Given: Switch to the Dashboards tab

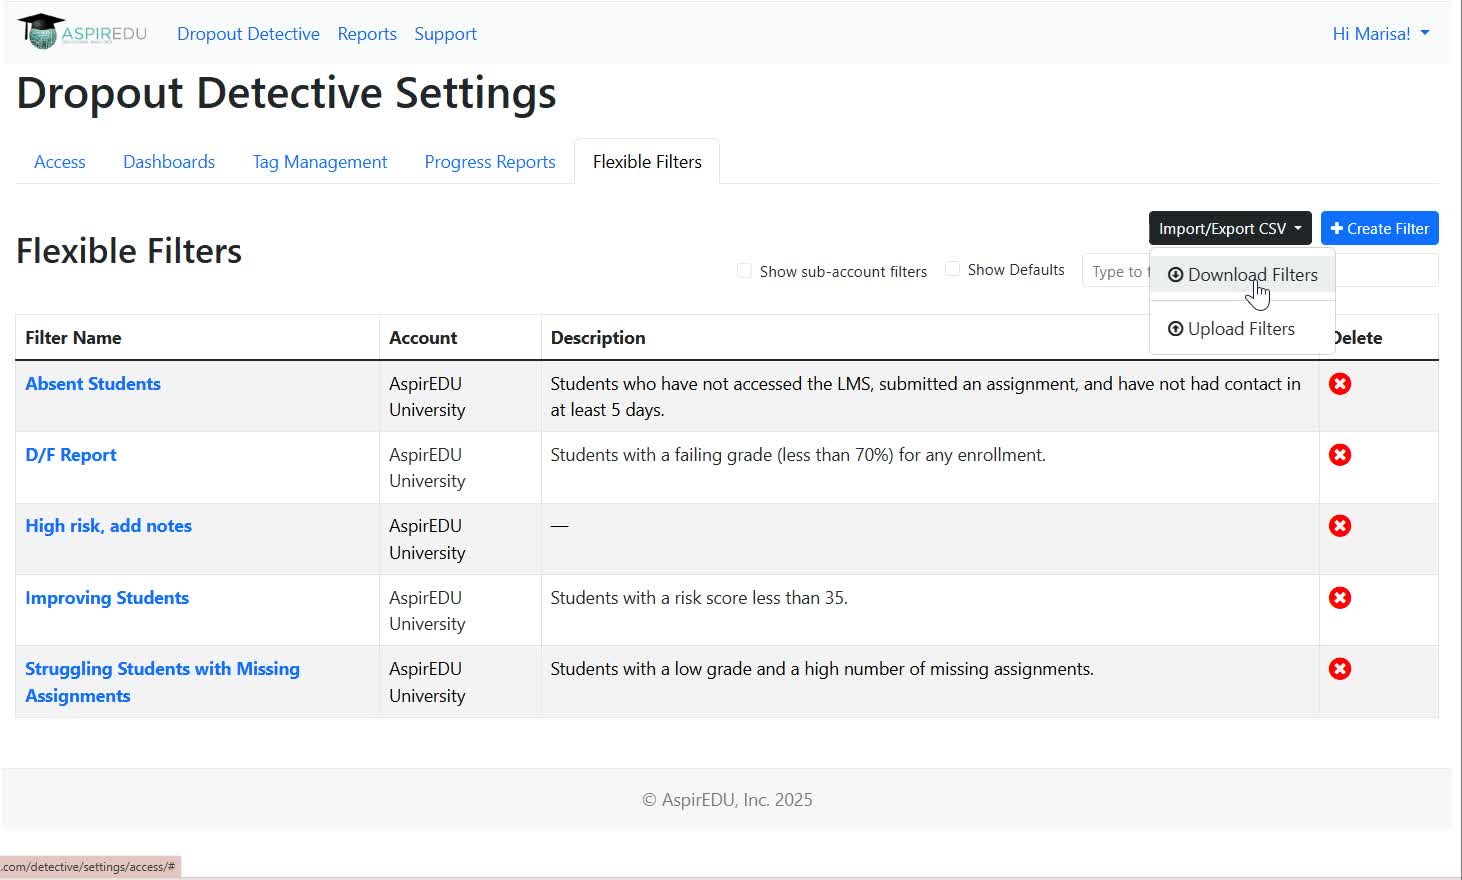Looking at the screenshot, I should (169, 162).
